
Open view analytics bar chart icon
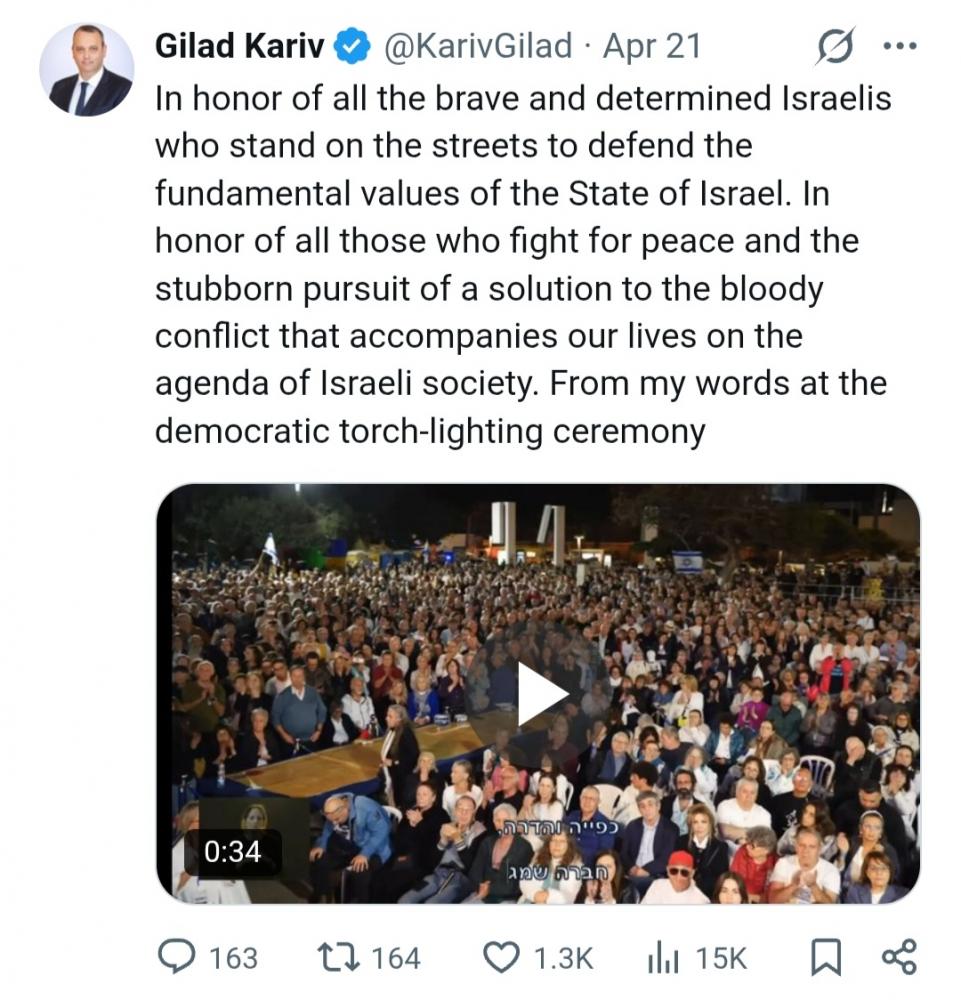pos(663,958)
